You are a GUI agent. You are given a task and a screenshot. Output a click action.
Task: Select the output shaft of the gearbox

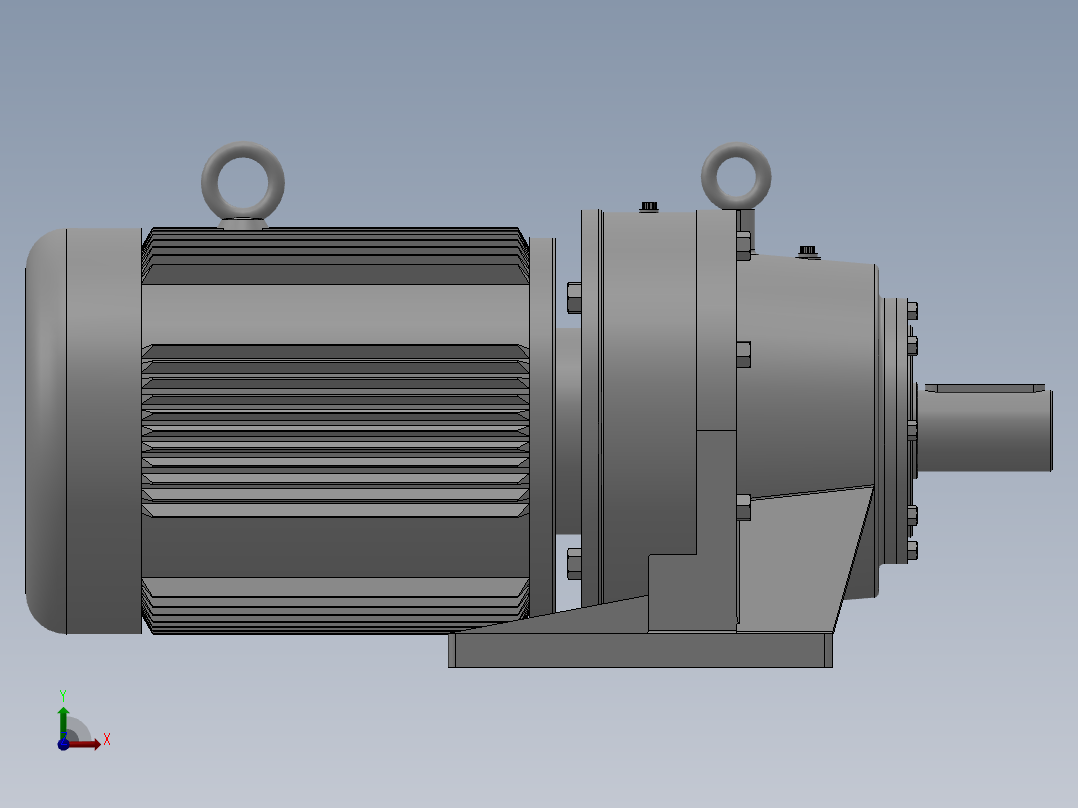[984, 431]
